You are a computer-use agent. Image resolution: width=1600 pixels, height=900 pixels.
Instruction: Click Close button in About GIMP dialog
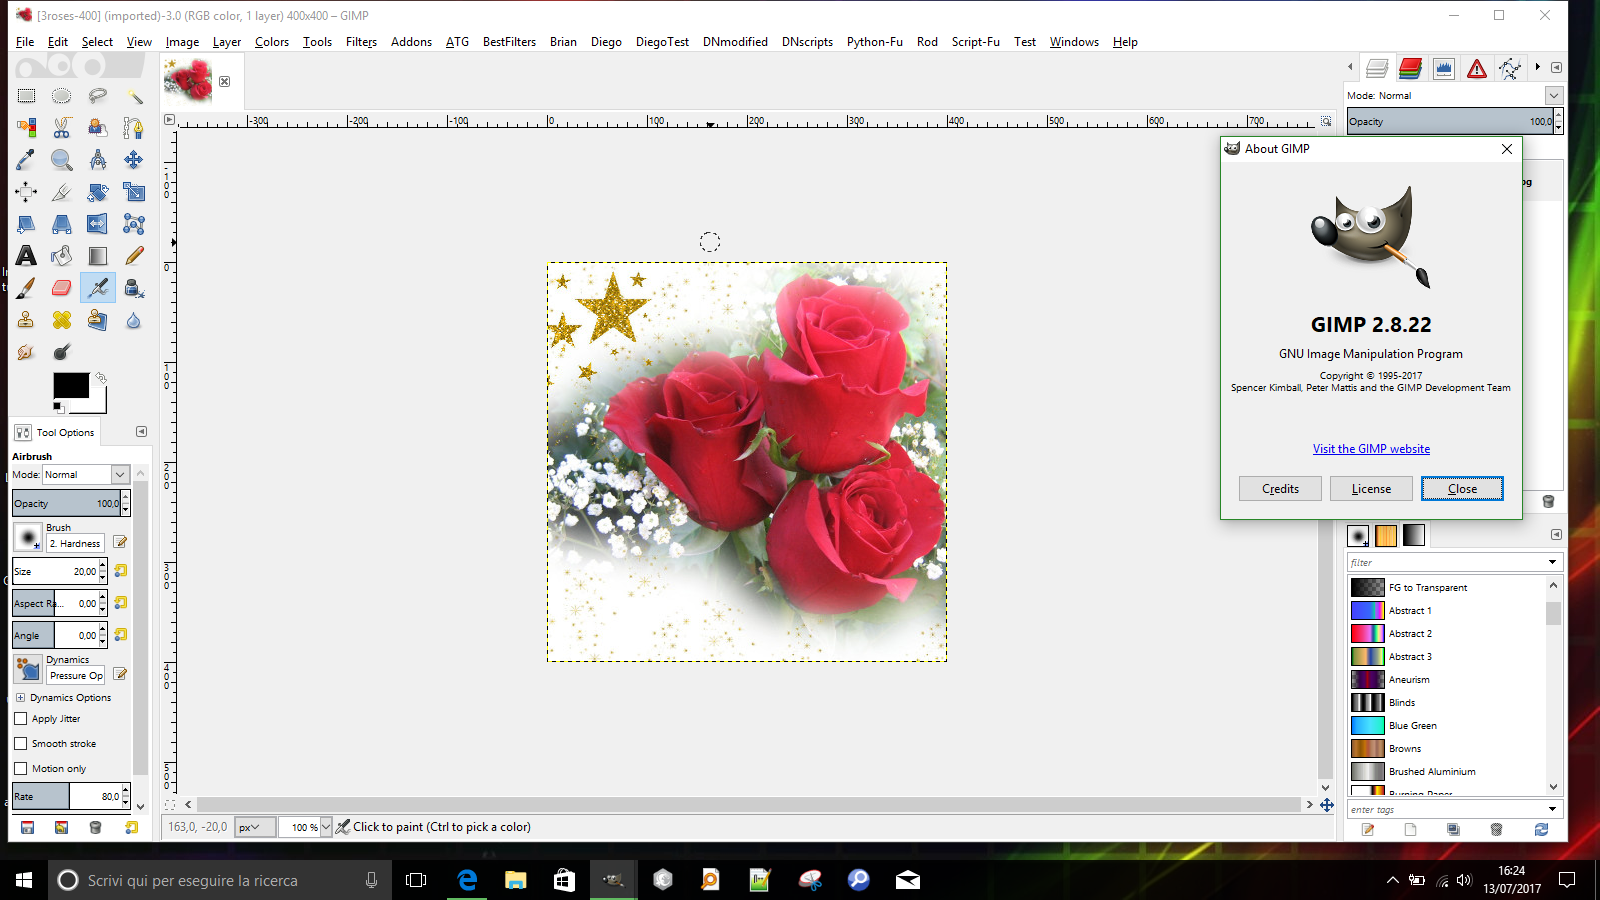(1462, 489)
